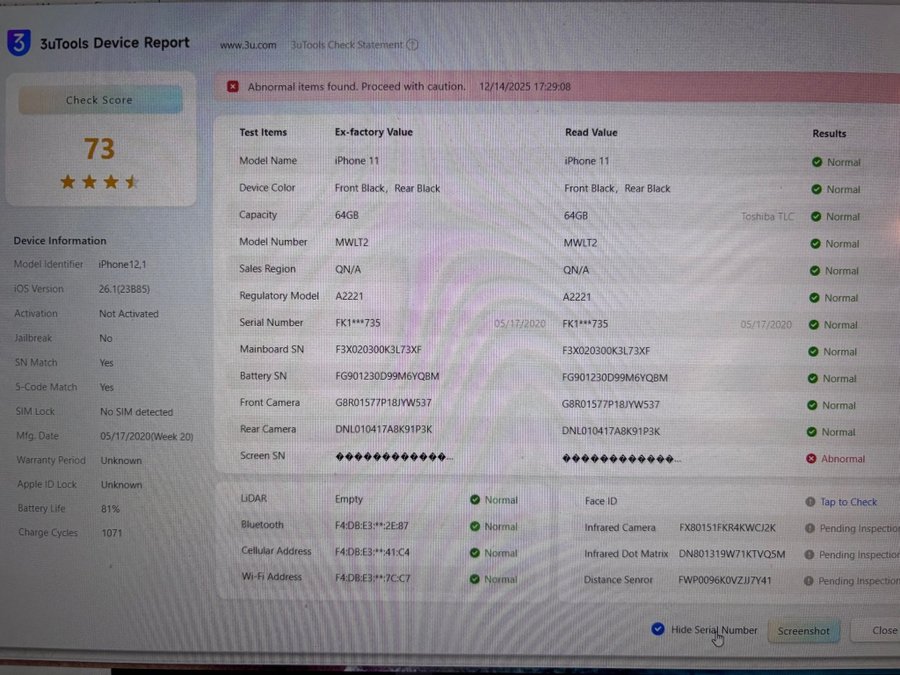Click the Tap to Check icon for Face ID
Image resolution: width=900 pixels, height=675 pixels.
click(810, 502)
